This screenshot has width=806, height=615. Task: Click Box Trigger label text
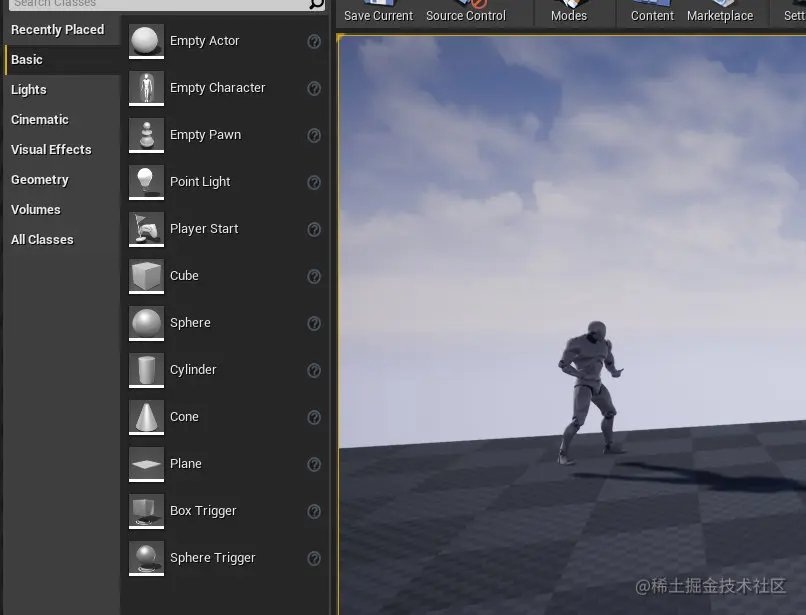pos(203,511)
